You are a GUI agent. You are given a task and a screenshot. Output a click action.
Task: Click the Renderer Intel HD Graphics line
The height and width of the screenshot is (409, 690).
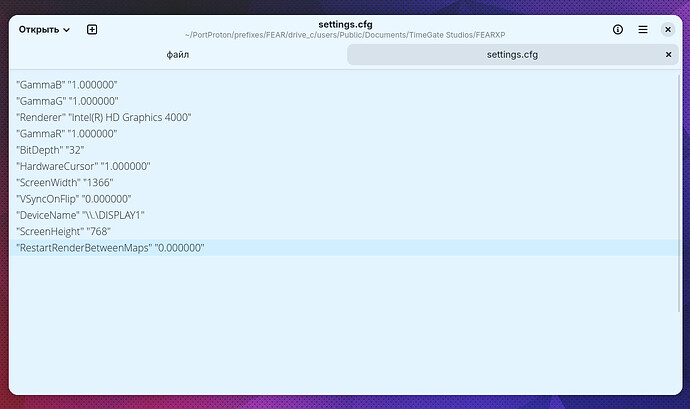(x=103, y=117)
